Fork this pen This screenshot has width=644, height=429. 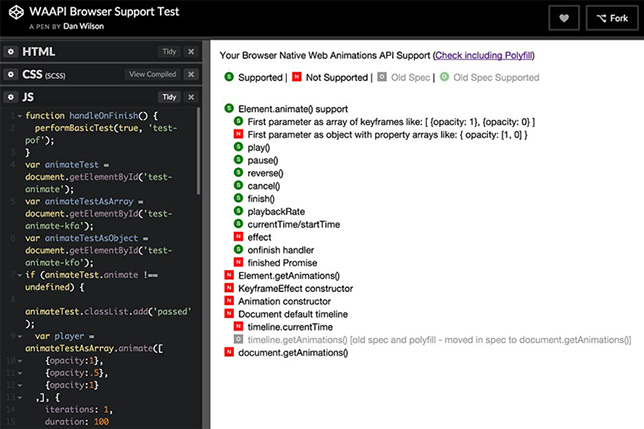point(612,18)
